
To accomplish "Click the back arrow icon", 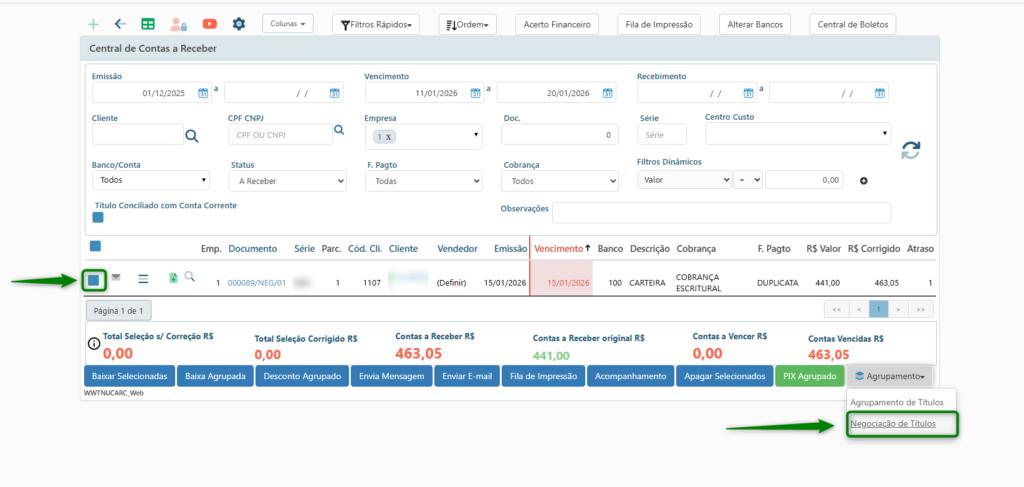I will (120, 23).
